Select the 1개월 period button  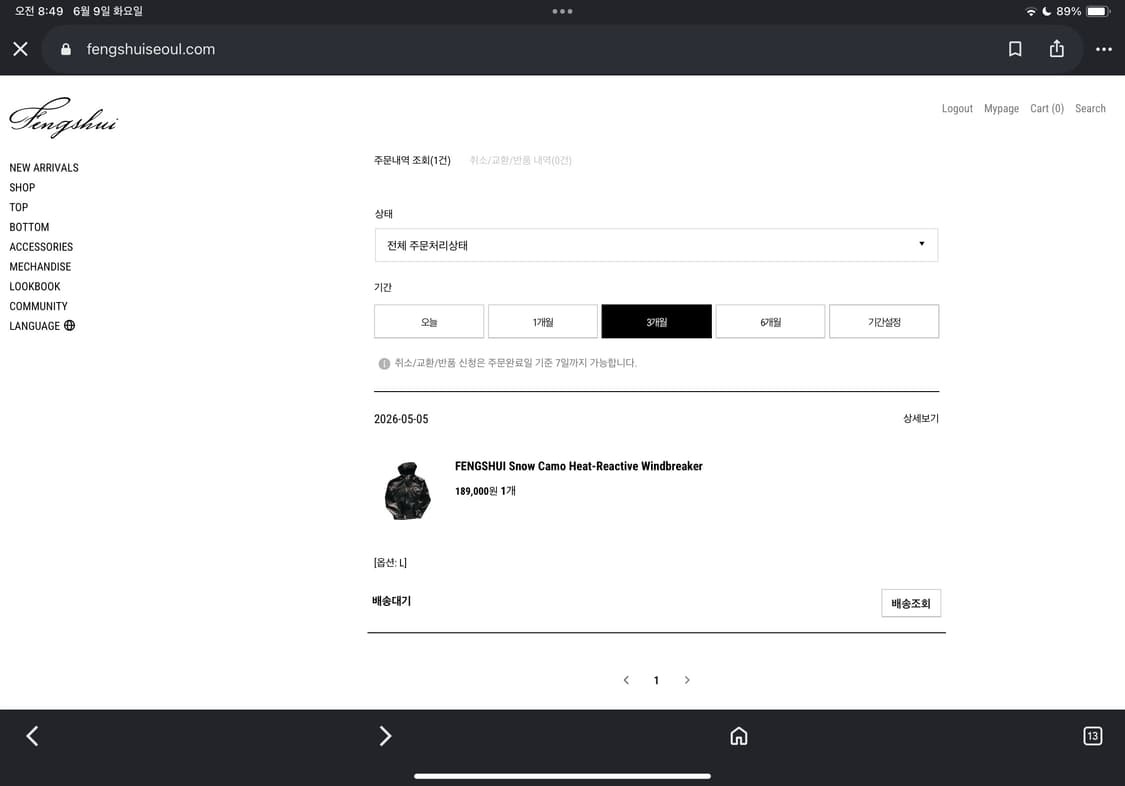pos(542,321)
